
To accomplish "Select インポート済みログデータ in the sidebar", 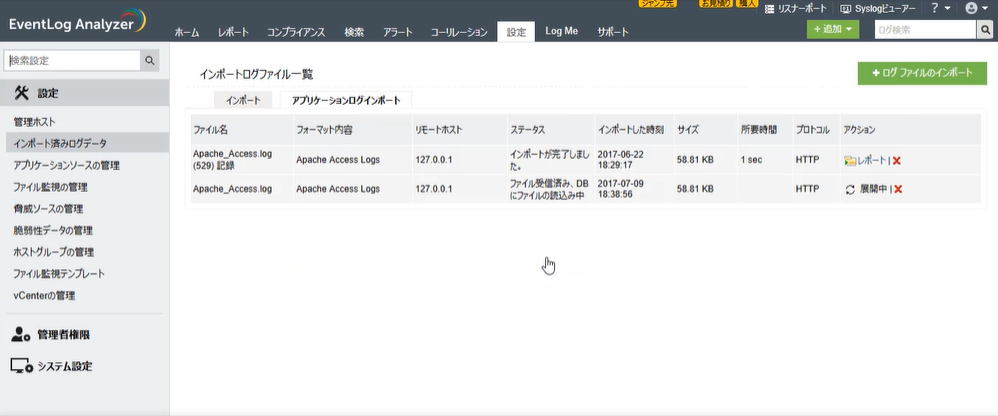I will pyautogui.click(x=87, y=143).
